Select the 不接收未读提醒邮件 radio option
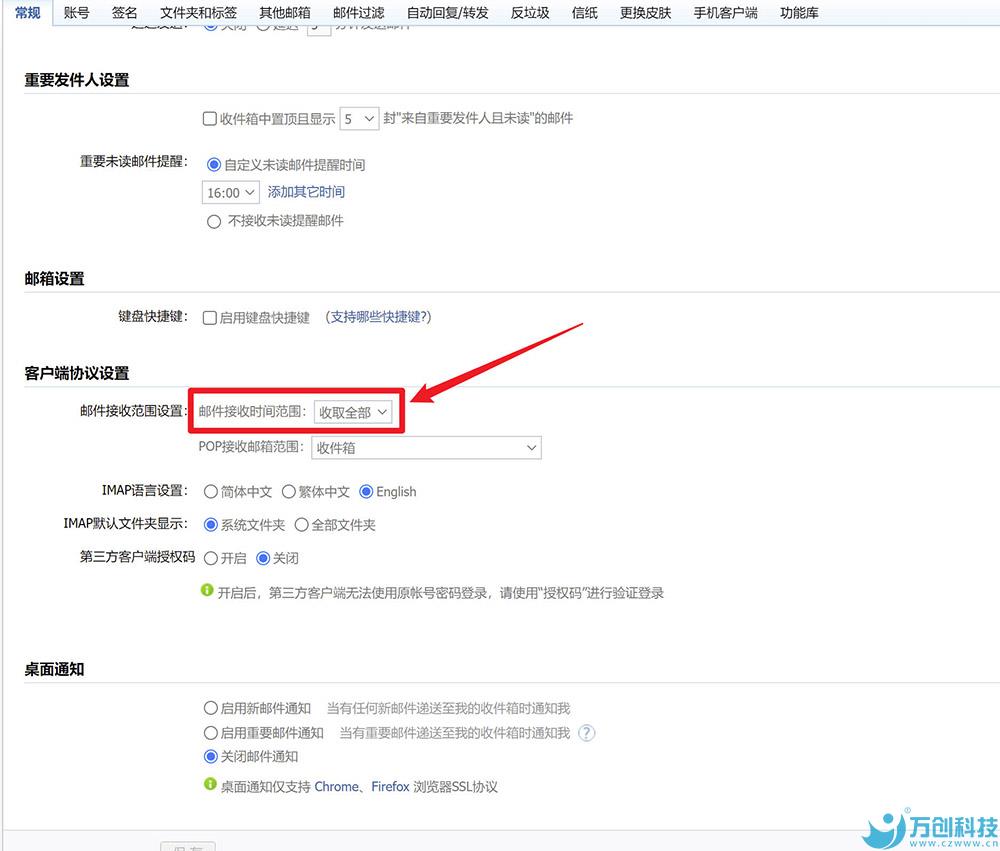 point(213,221)
